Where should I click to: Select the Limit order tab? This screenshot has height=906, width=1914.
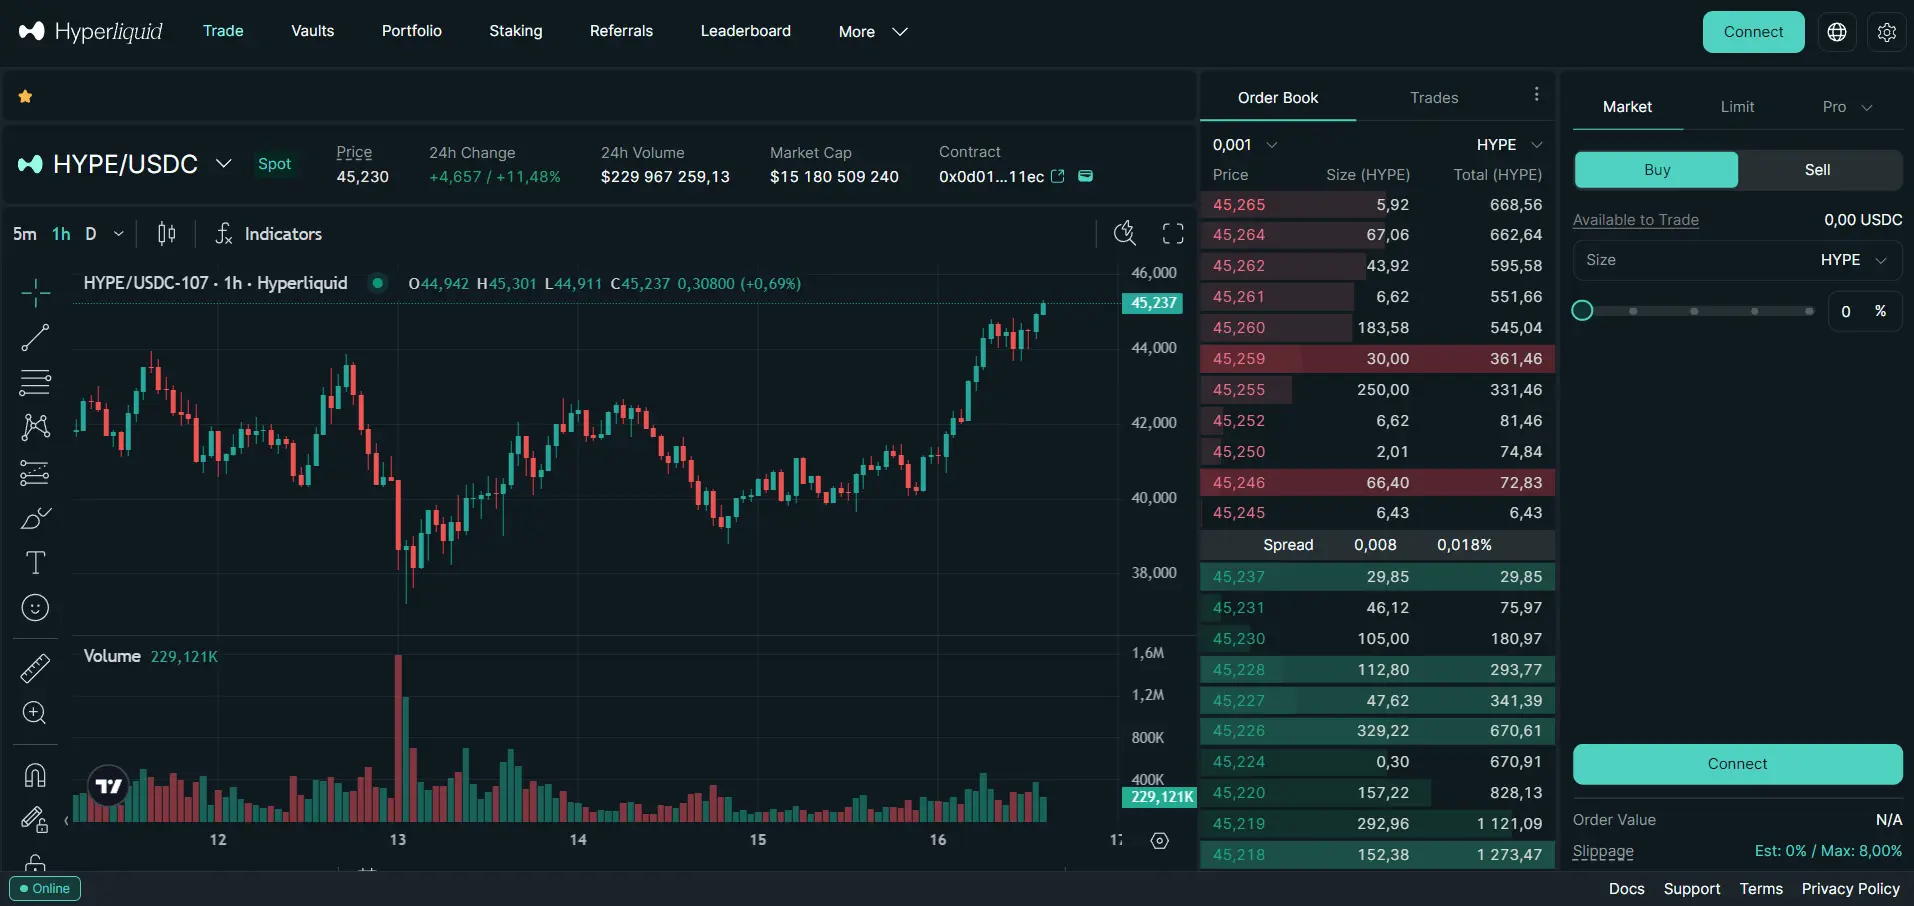tap(1738, 107)
